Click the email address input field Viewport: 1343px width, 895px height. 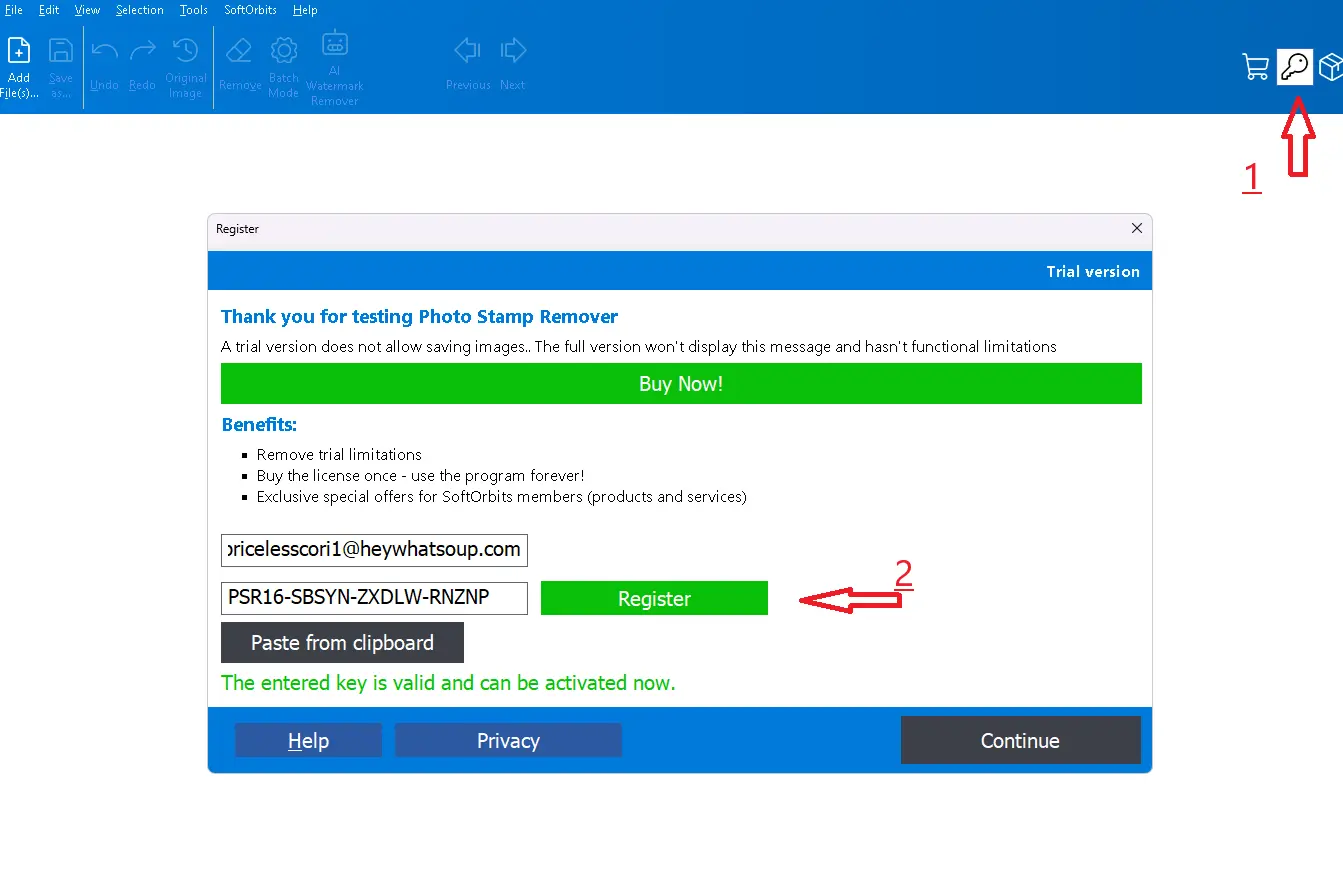click(x=374, y=550)
